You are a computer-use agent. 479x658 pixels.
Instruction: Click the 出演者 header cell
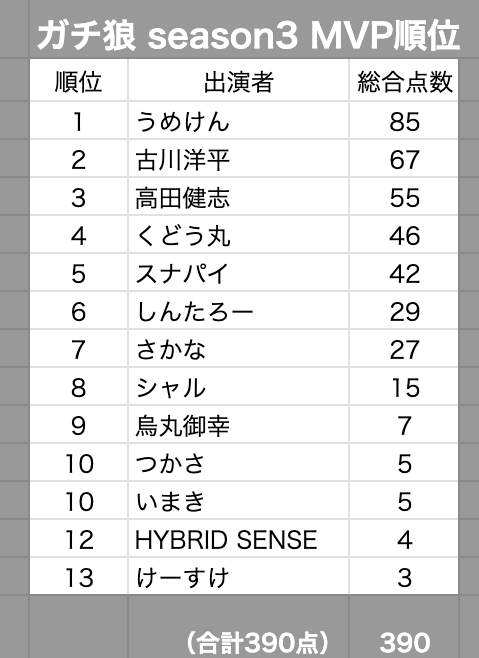(238, 80)
